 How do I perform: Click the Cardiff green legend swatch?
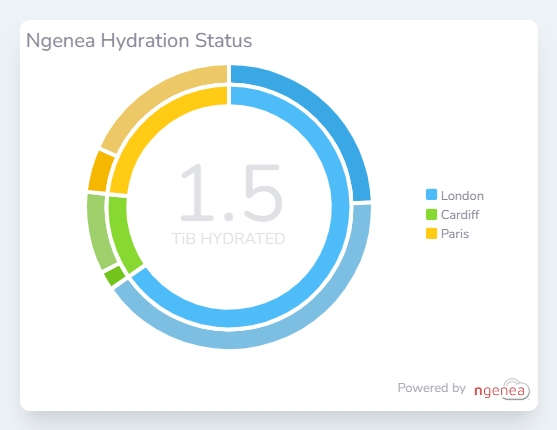431,214
